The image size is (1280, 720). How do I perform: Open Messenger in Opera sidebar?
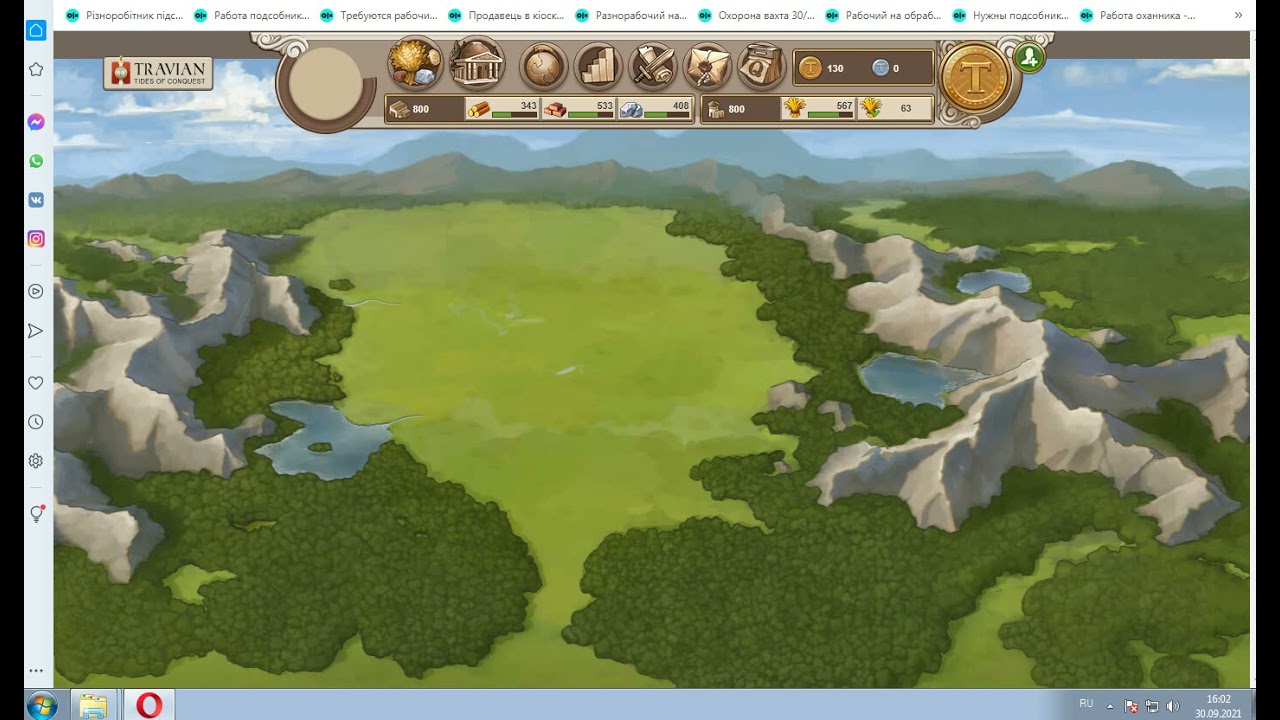point(36,122)
